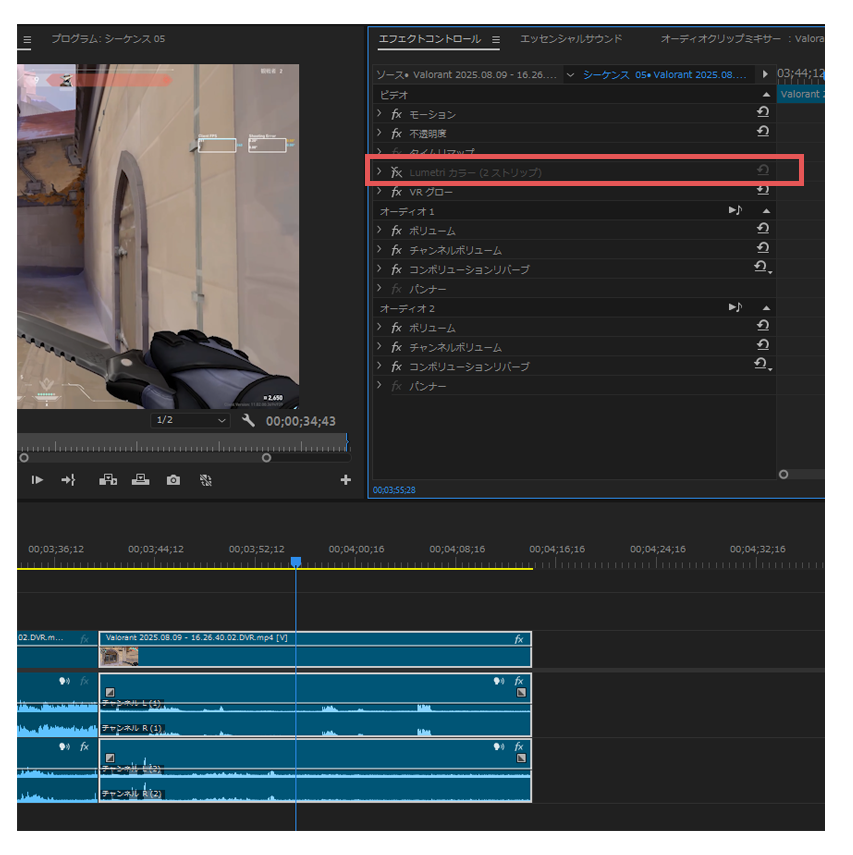Click the 00;00;34;43 timecode in Program monitor
The image size is (853, 855).
(x=301, y=421)
